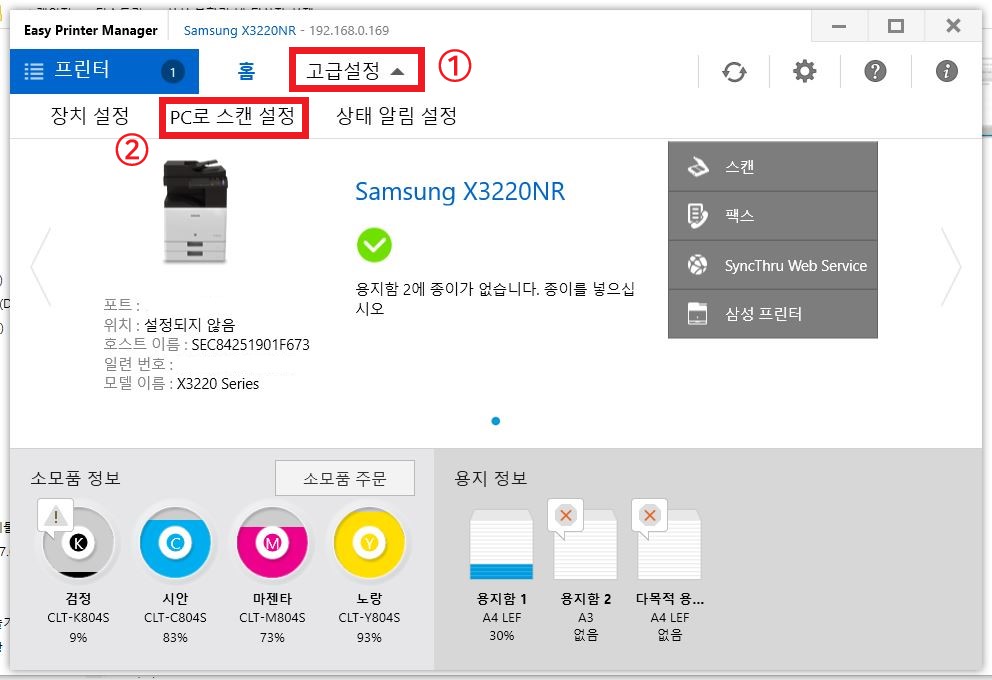Click the CLT-C804S toner label

click(x=175, y=617)
